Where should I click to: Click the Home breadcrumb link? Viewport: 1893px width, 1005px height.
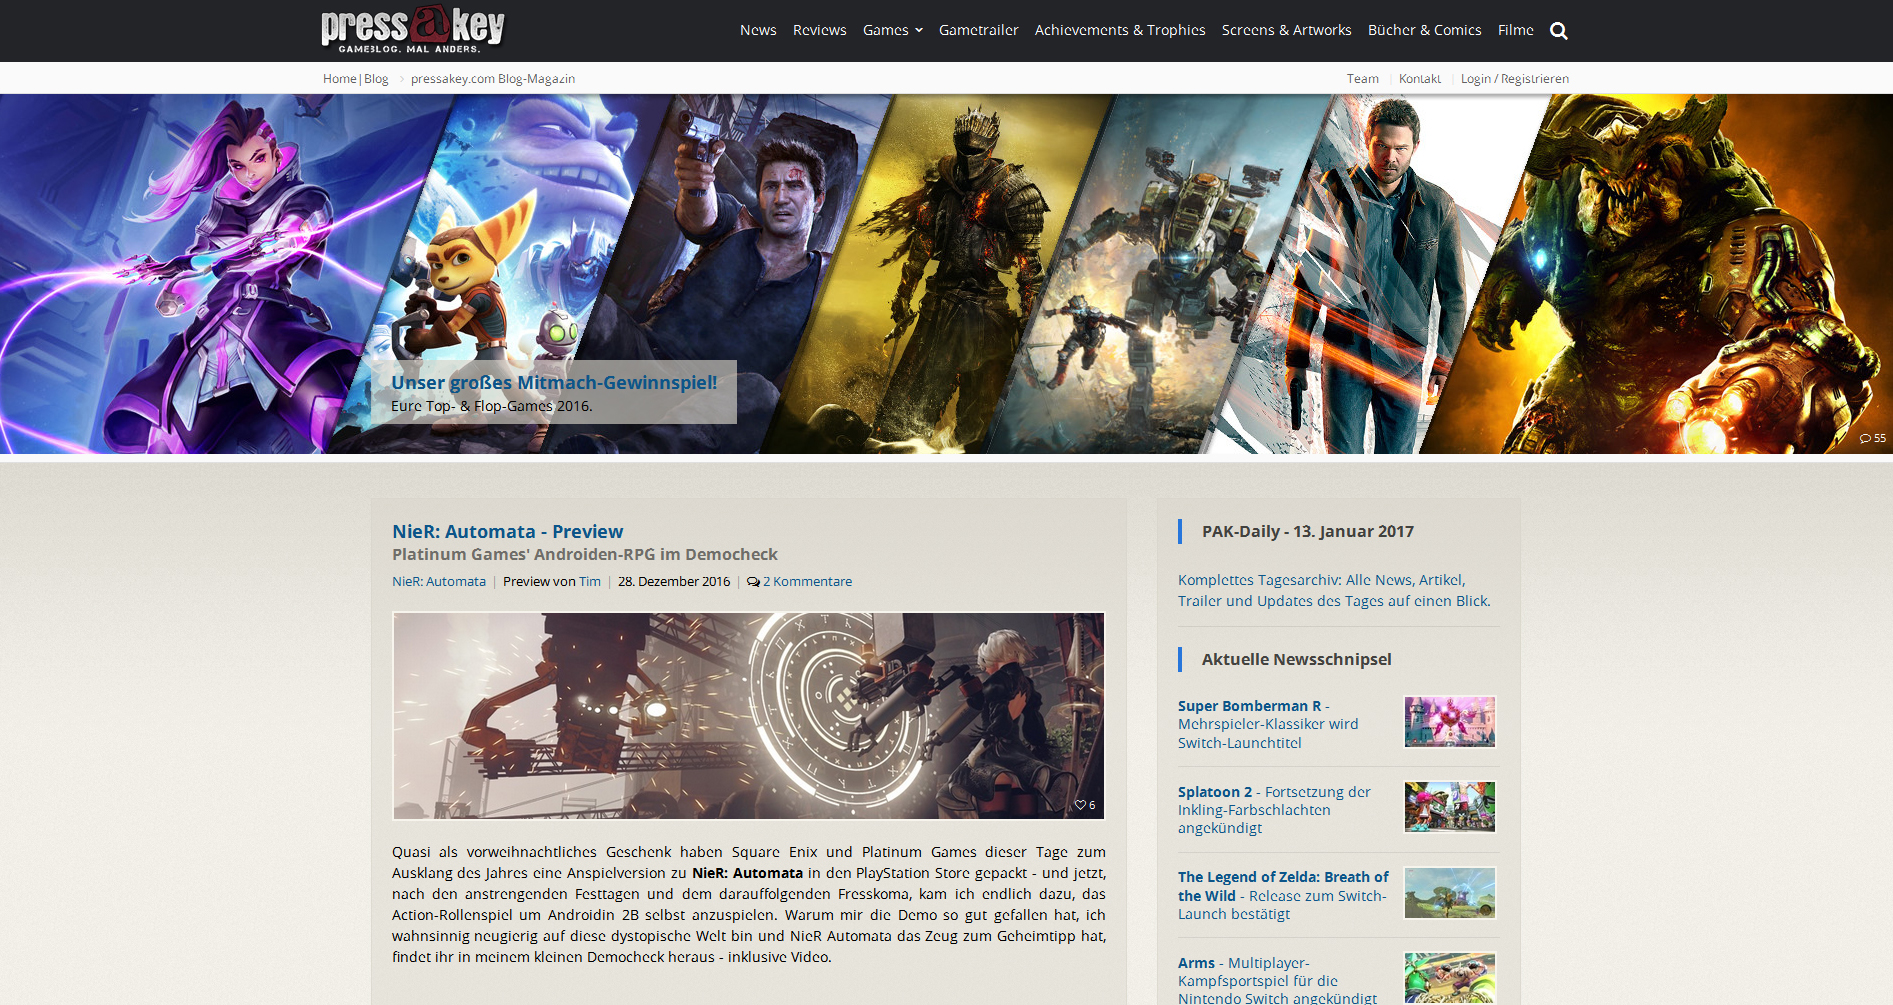339,79
